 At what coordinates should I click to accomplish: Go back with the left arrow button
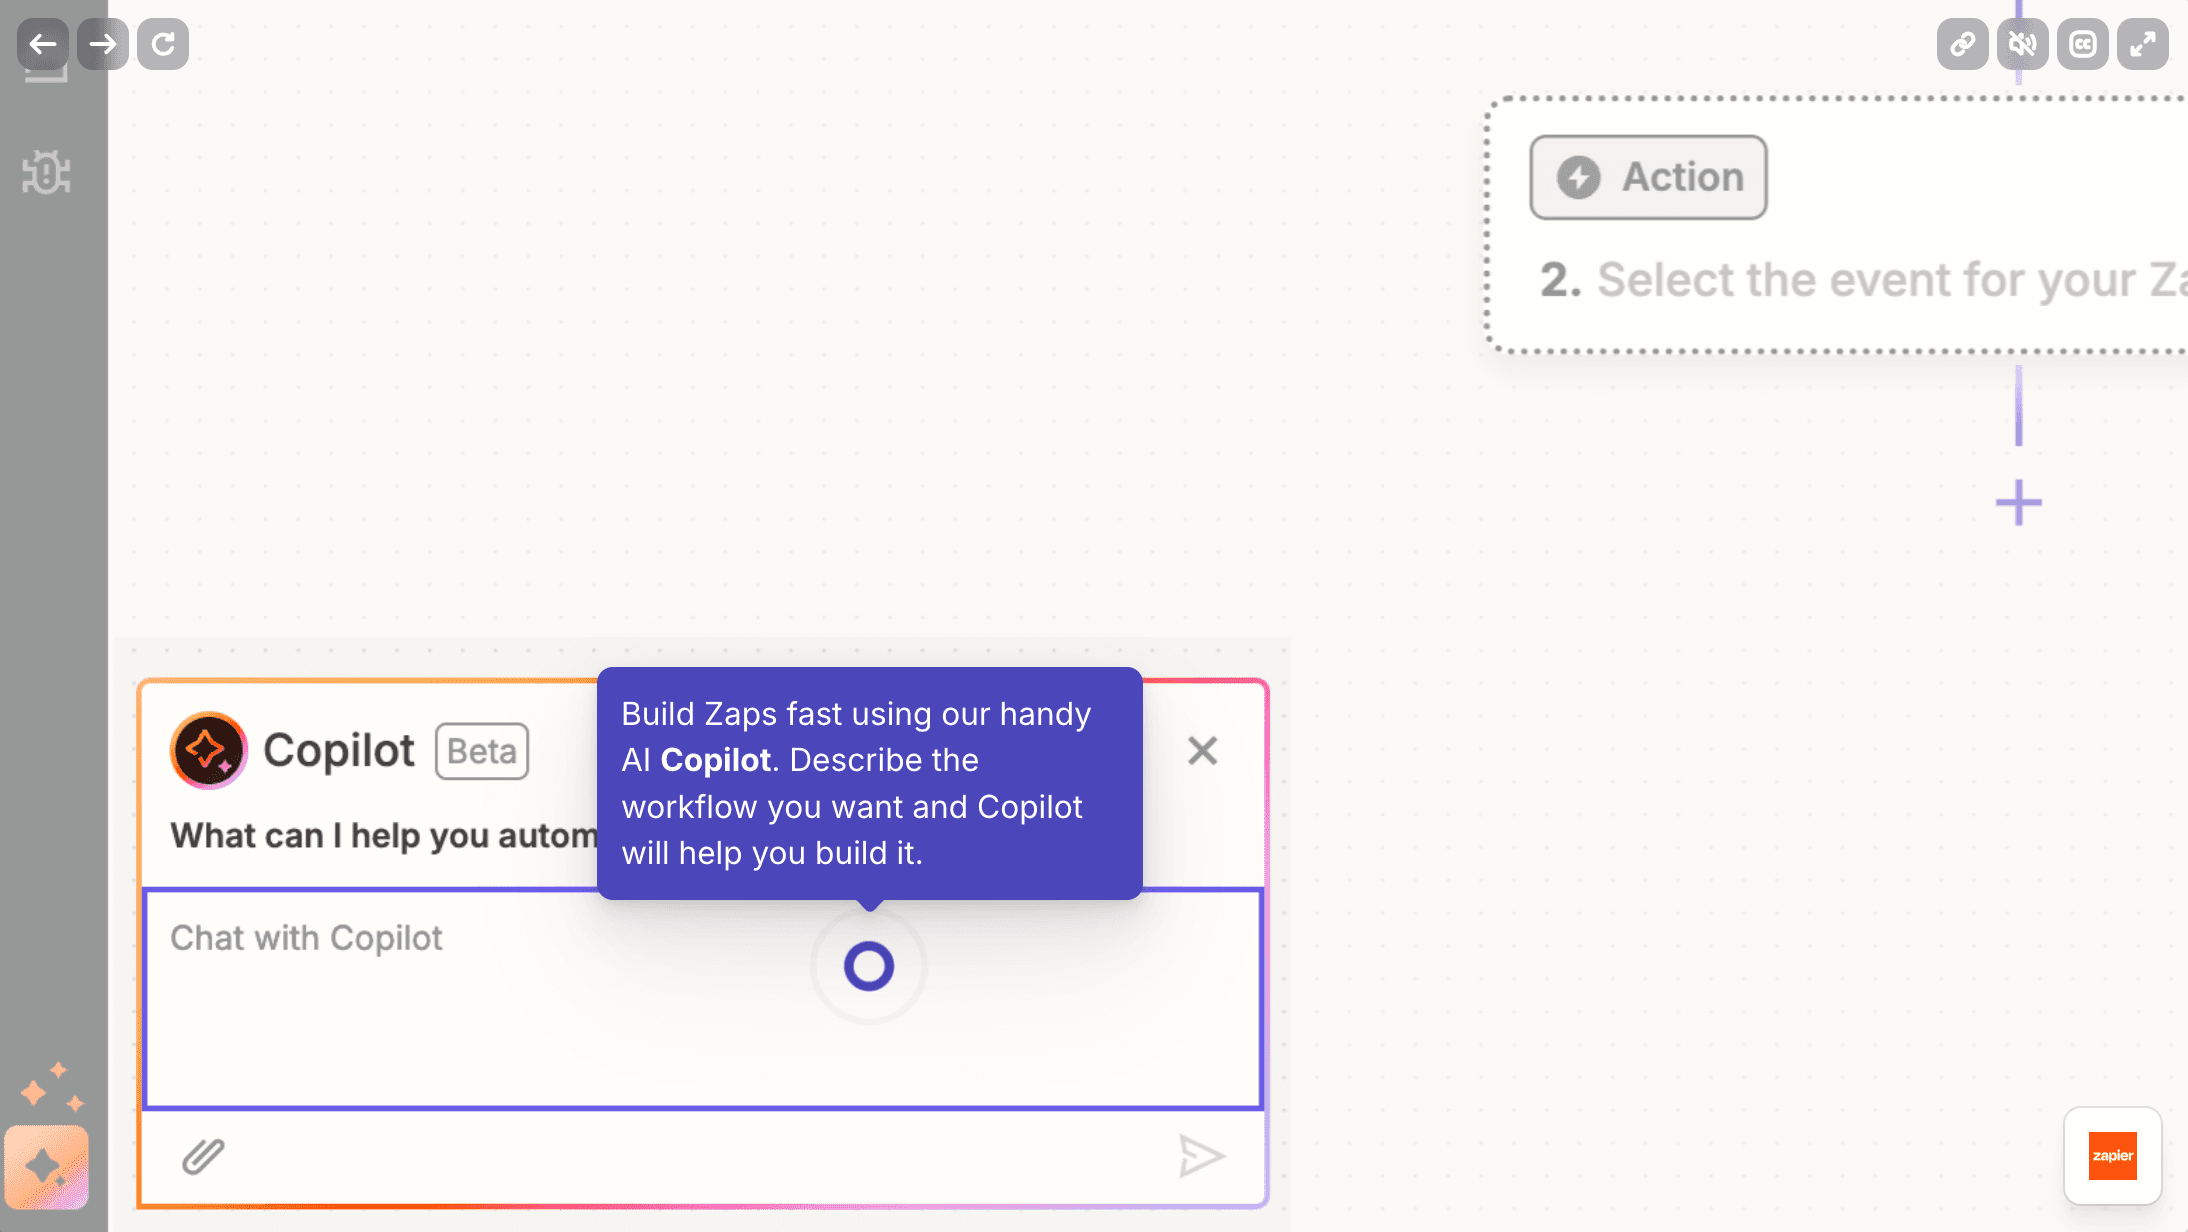(x=43, y=44)
